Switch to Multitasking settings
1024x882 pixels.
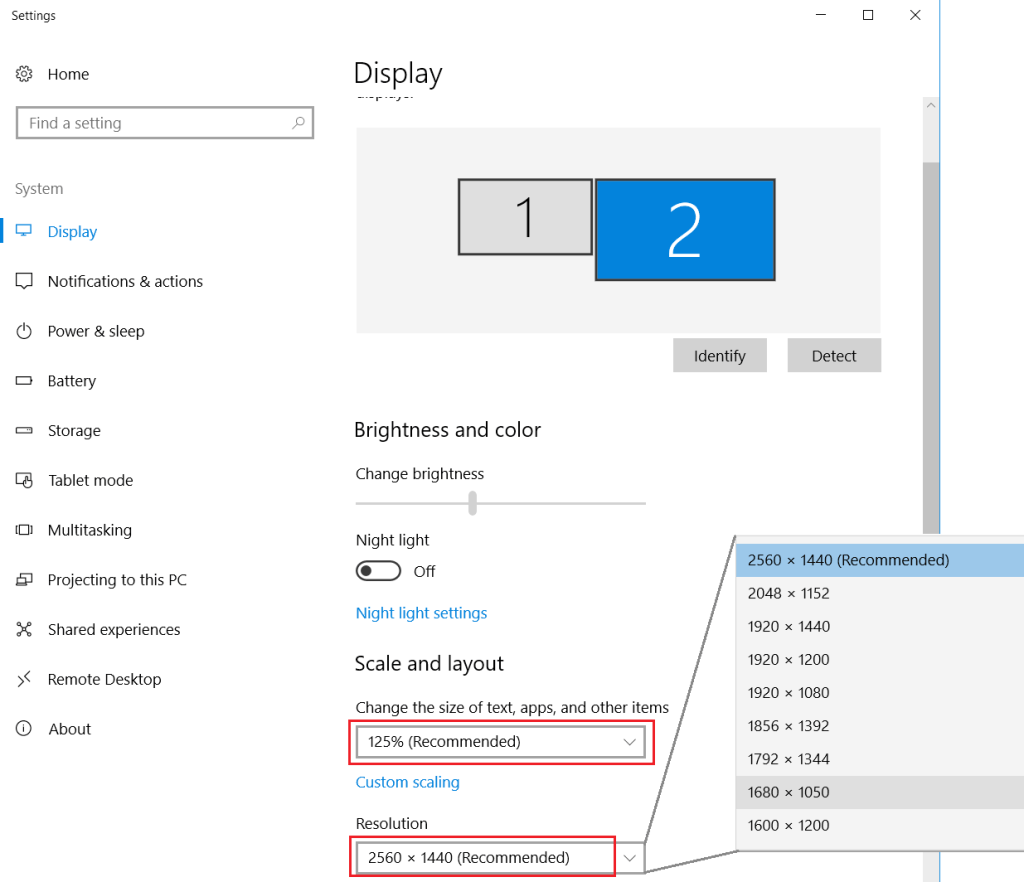89,530
